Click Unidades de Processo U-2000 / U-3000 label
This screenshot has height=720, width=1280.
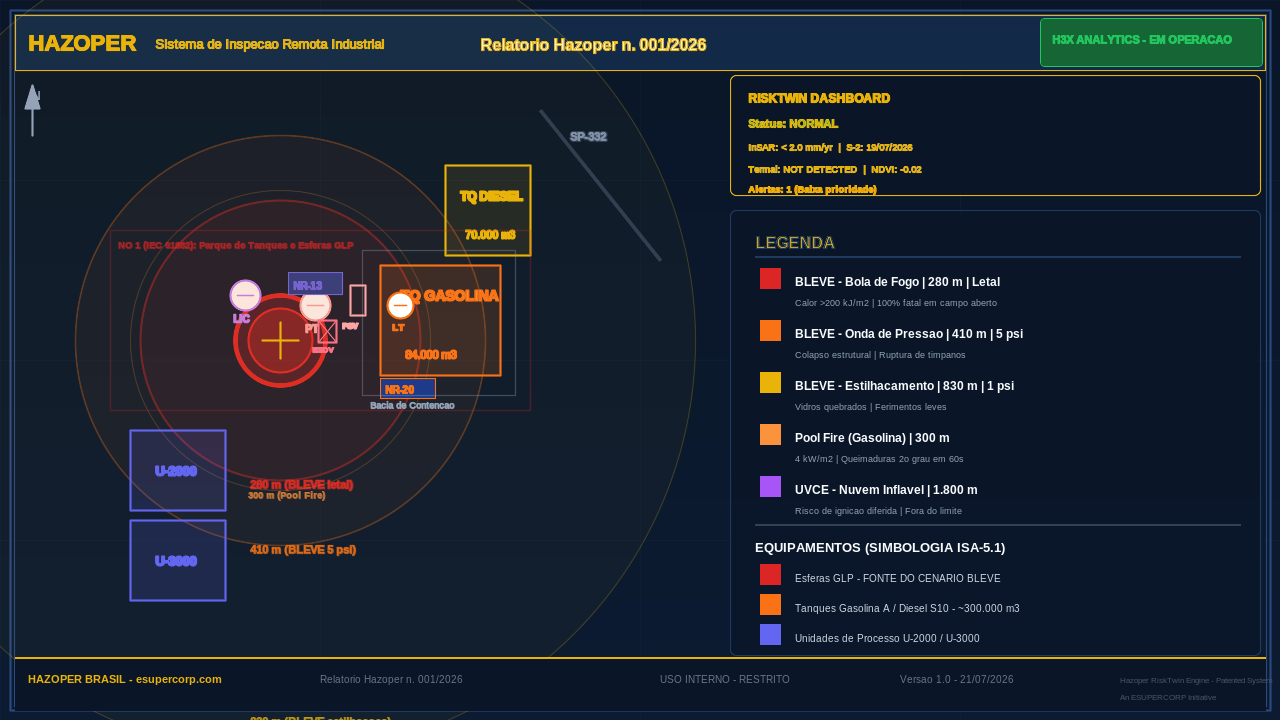pyautogui.click(x=887, y=638)
